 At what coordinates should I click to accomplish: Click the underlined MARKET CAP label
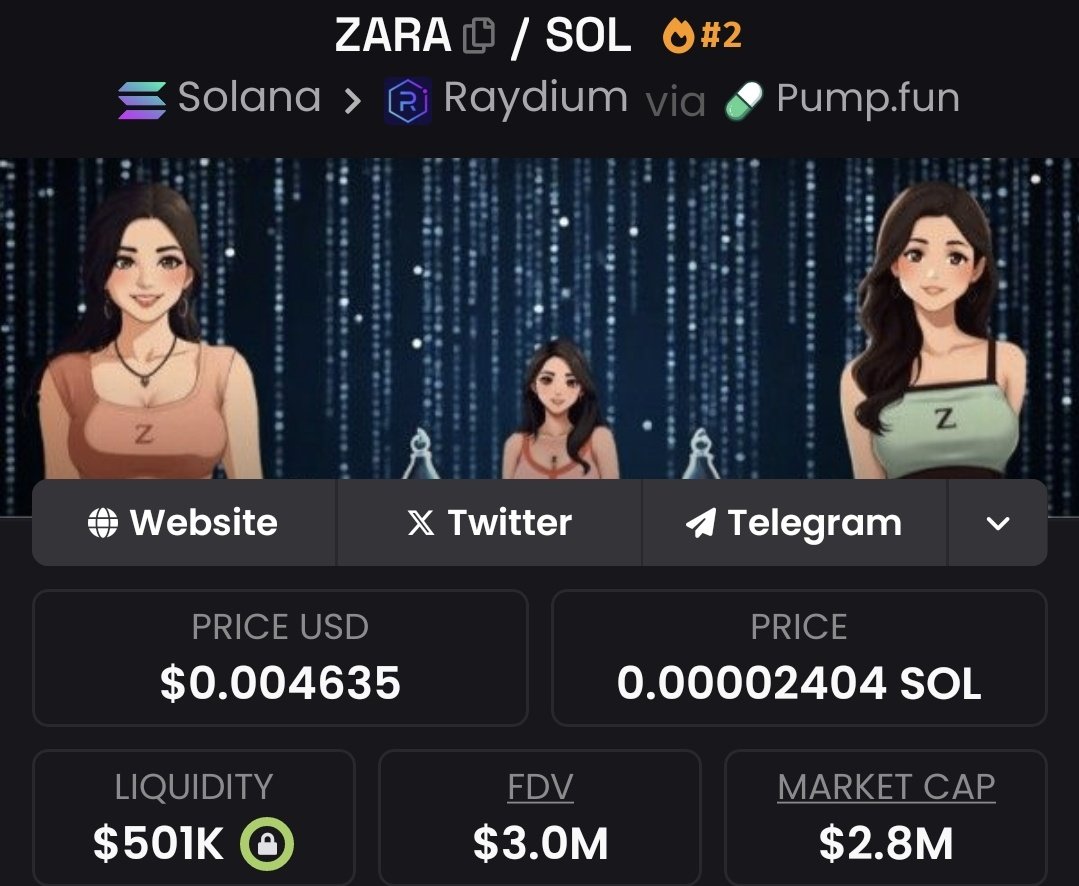886,787
